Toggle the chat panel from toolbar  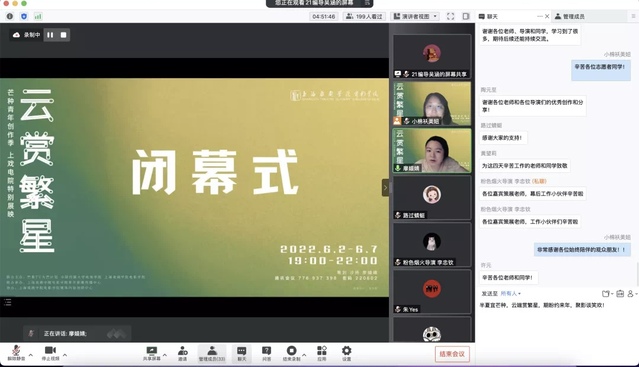[x=242, y=353]
